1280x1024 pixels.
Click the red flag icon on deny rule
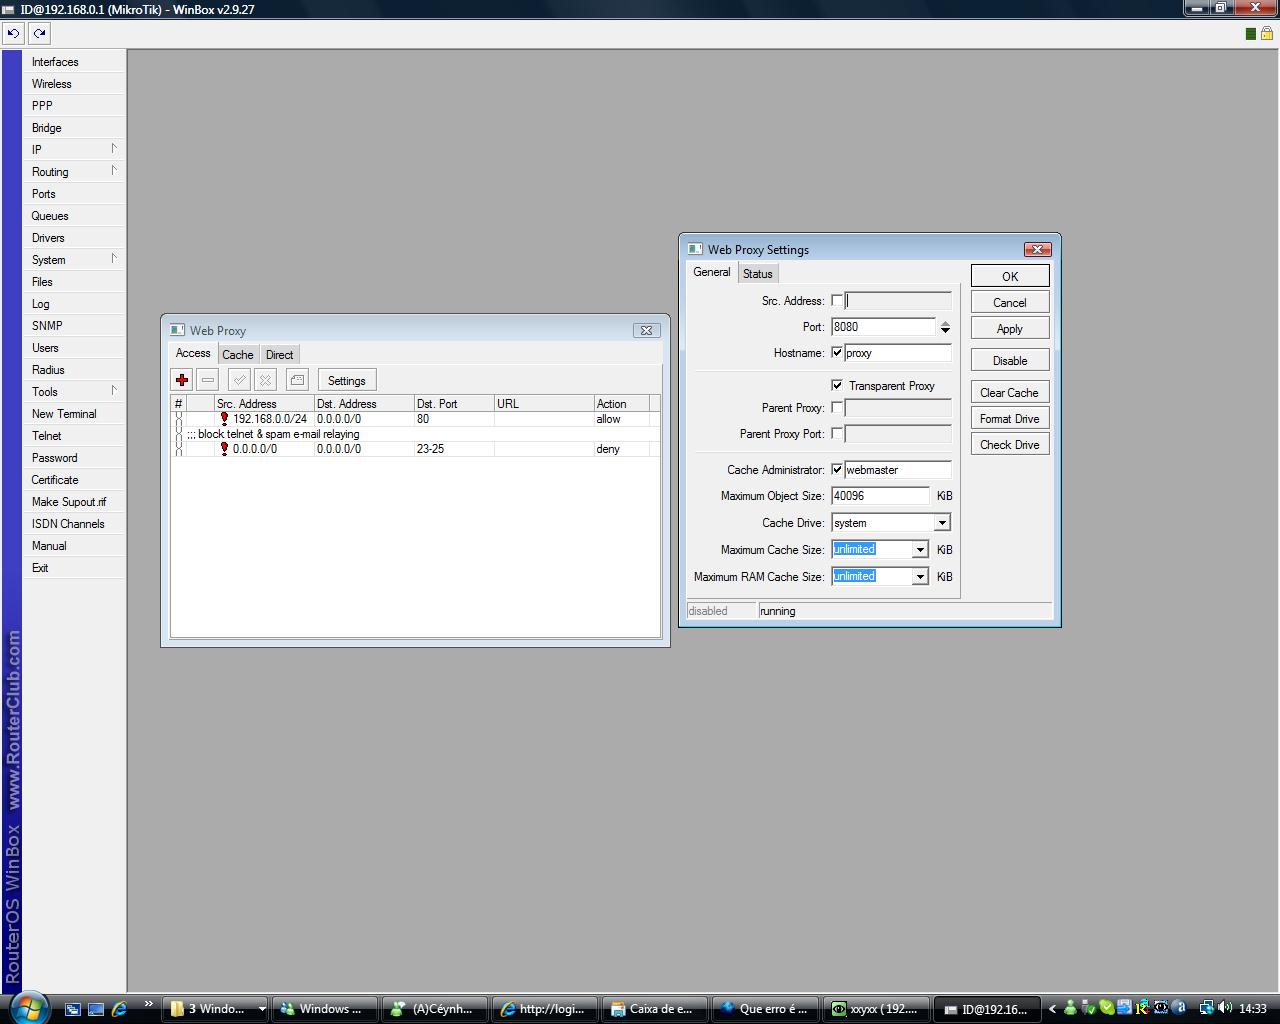(224, 449)
